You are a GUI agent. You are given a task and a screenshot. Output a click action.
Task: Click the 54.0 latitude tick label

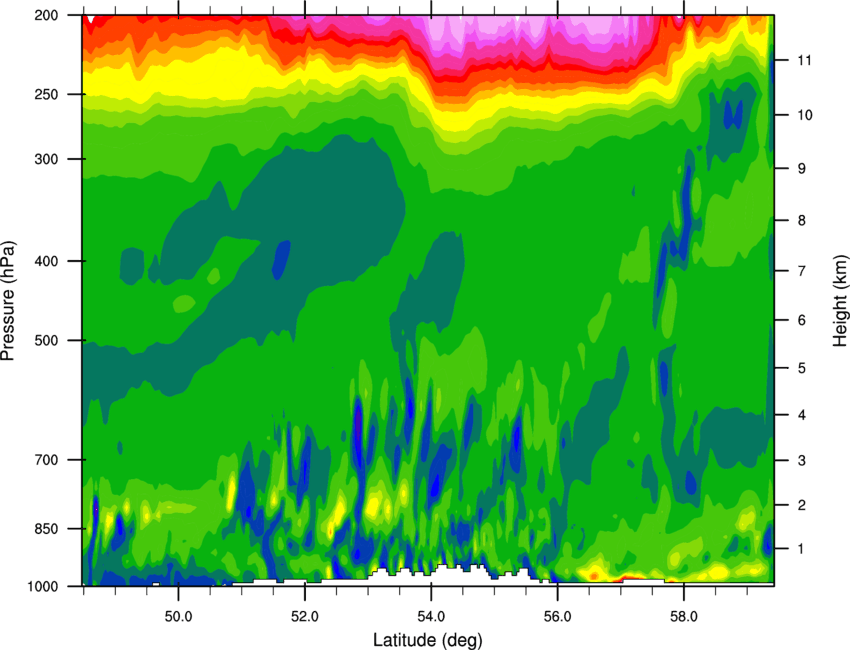431,616
